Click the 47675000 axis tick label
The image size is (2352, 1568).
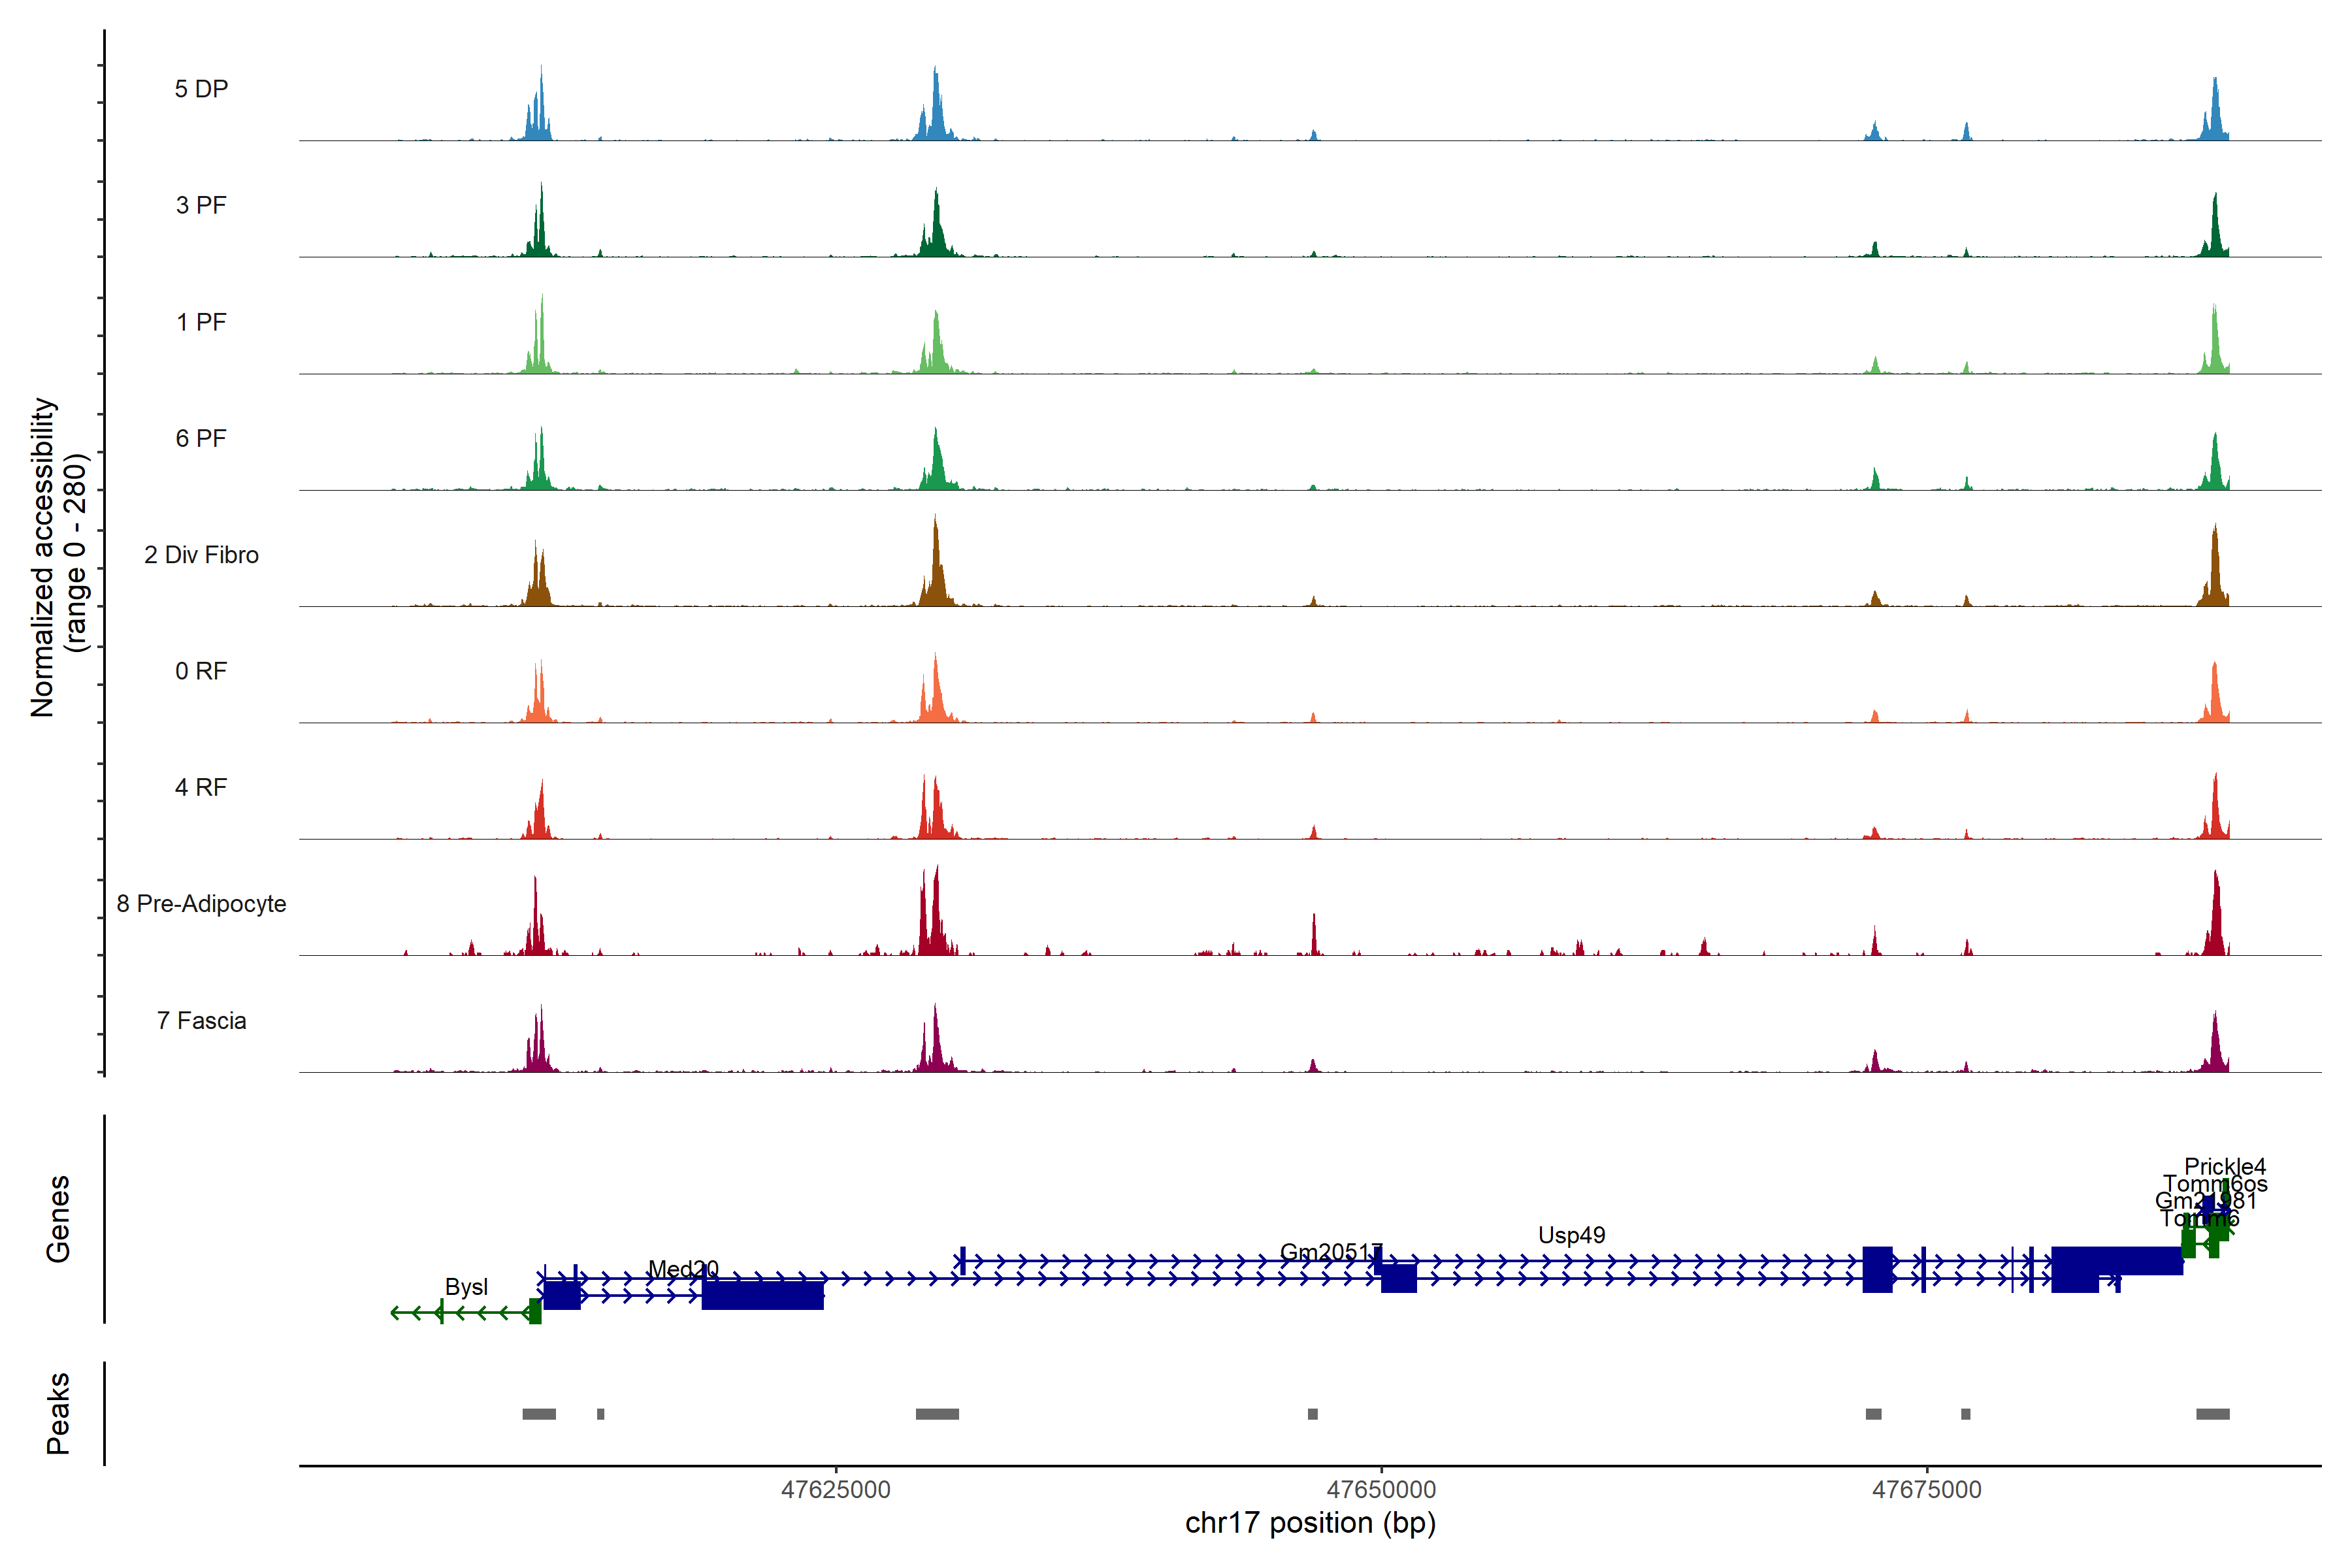coord(1926,1489)
